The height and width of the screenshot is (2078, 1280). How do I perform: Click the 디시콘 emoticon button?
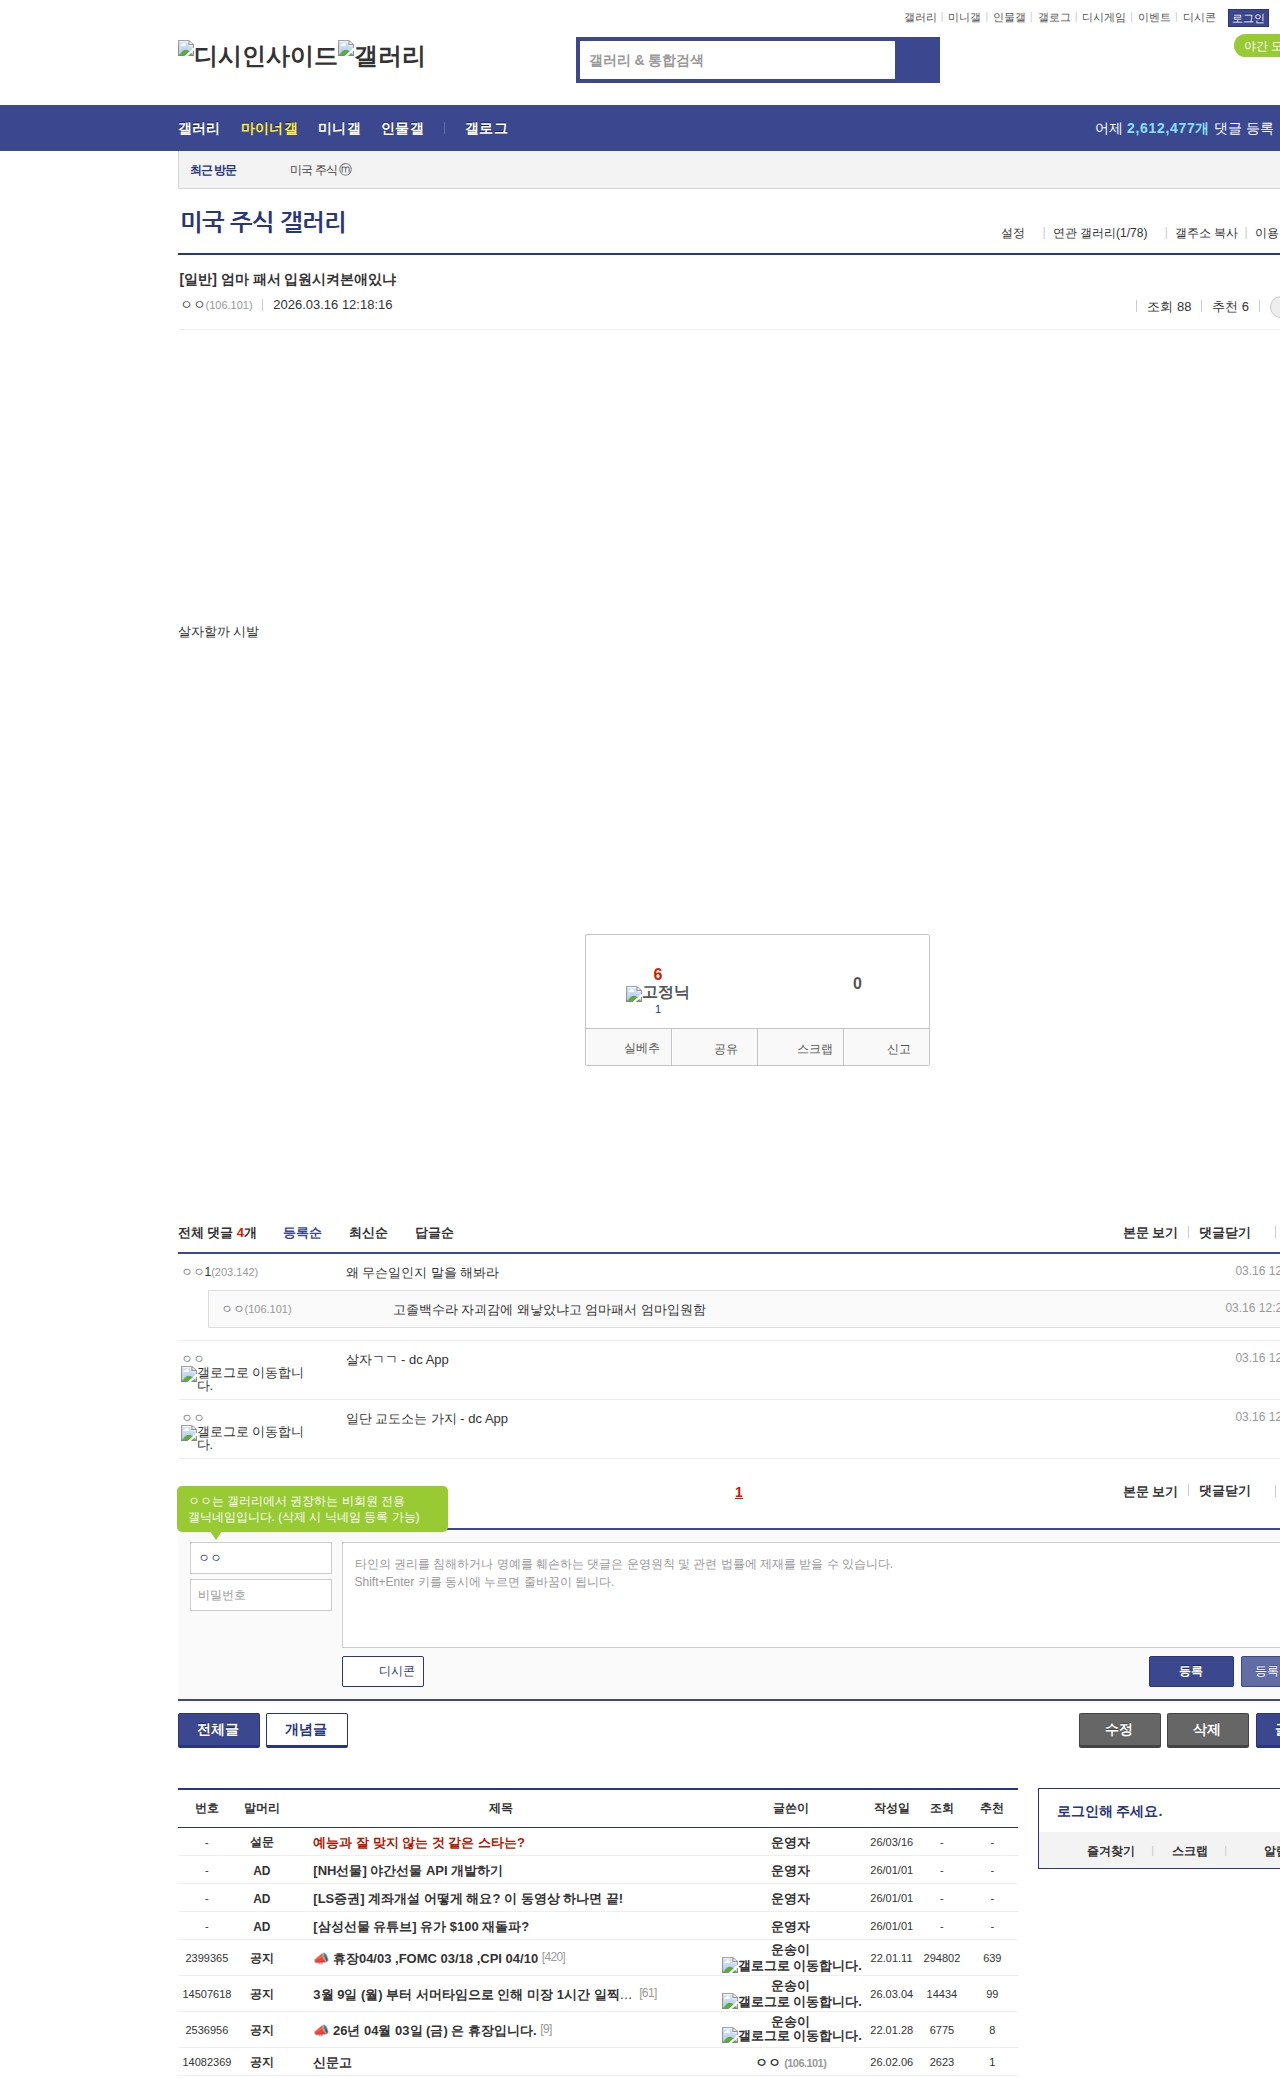pos(383,1671)
